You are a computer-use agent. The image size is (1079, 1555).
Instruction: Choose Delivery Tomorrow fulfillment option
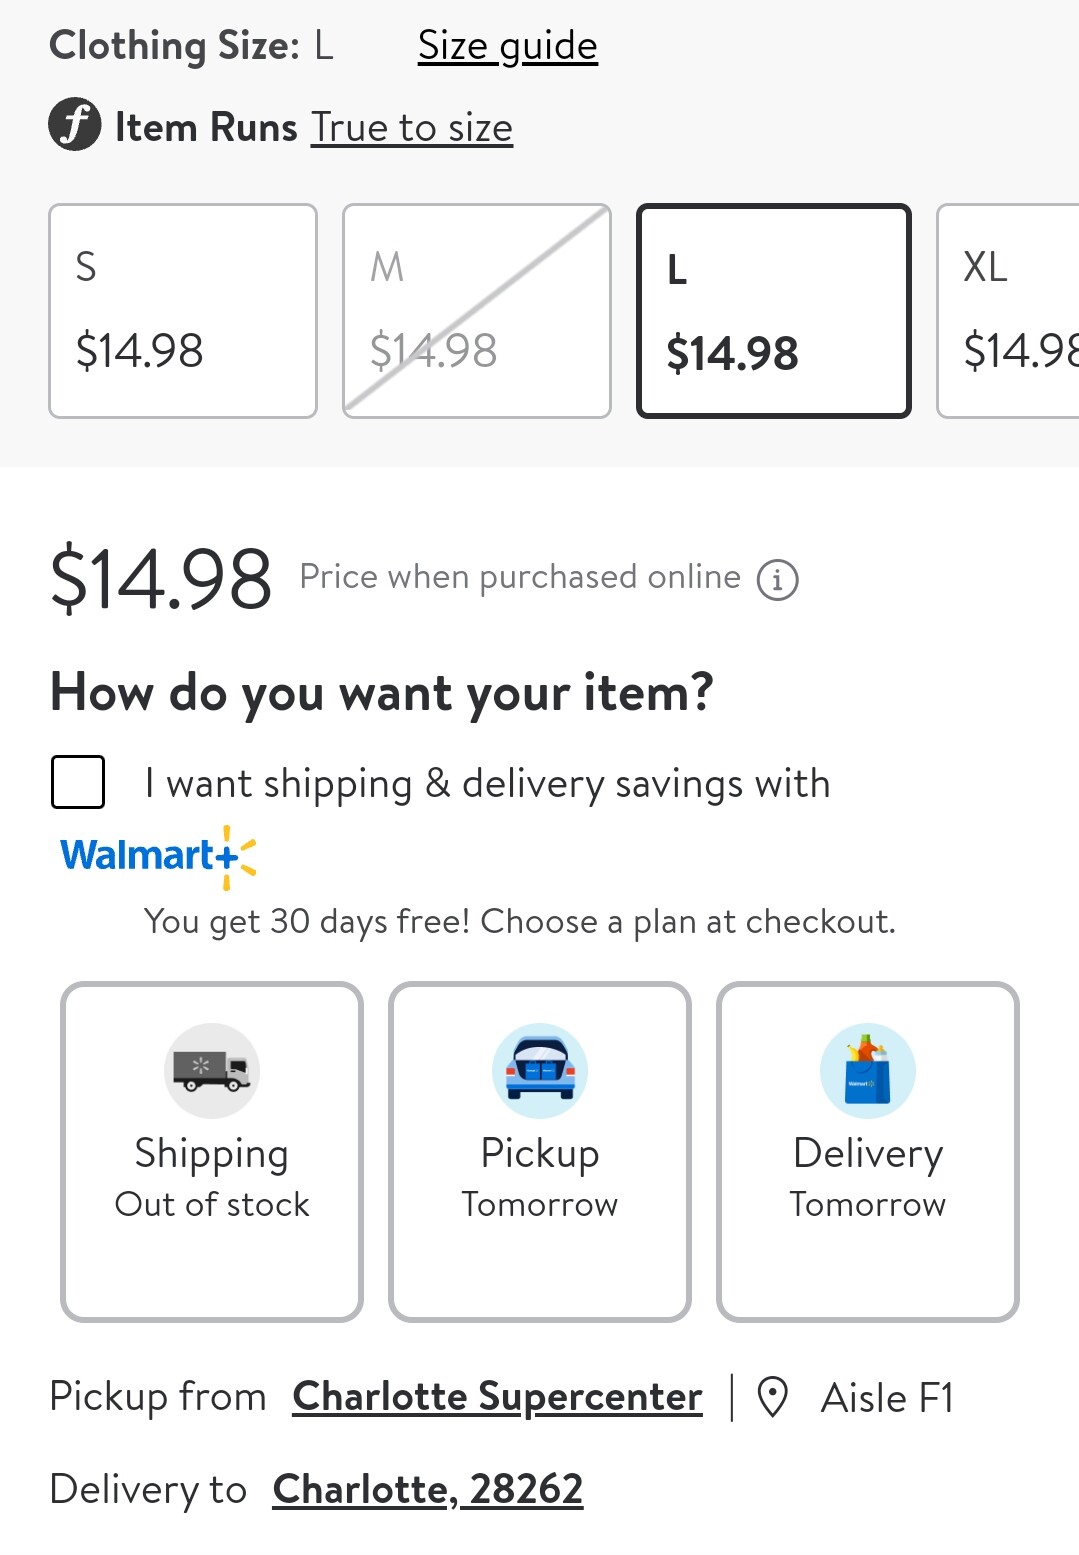(868, 1152)
